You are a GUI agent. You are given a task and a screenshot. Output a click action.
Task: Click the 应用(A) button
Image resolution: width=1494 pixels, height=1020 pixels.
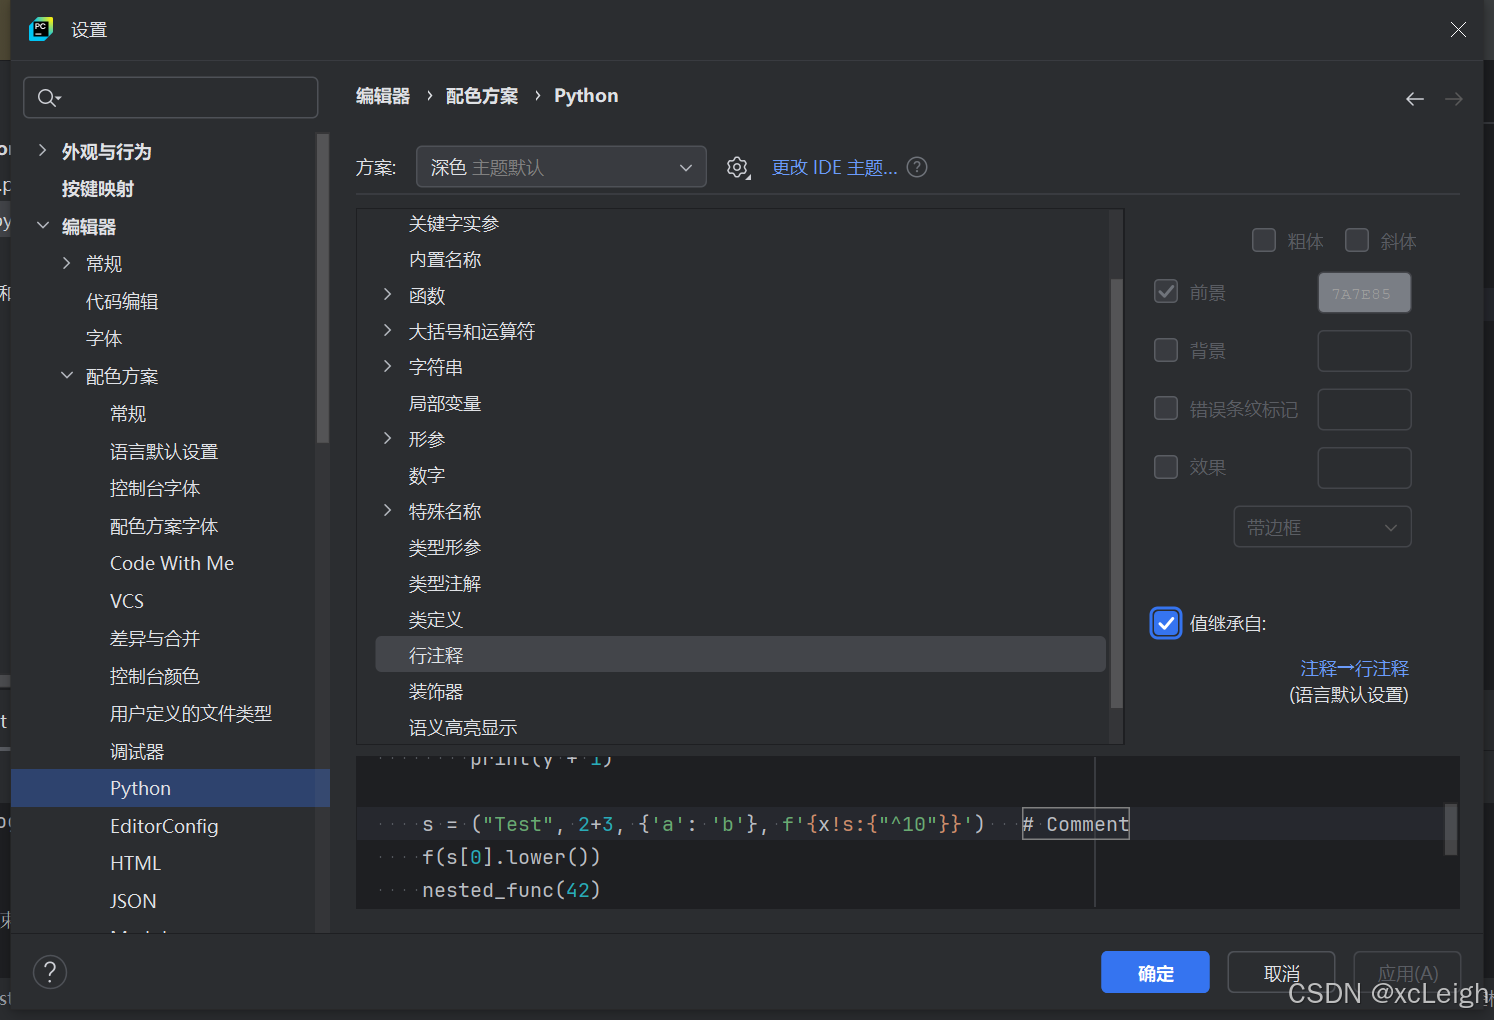1407,972
